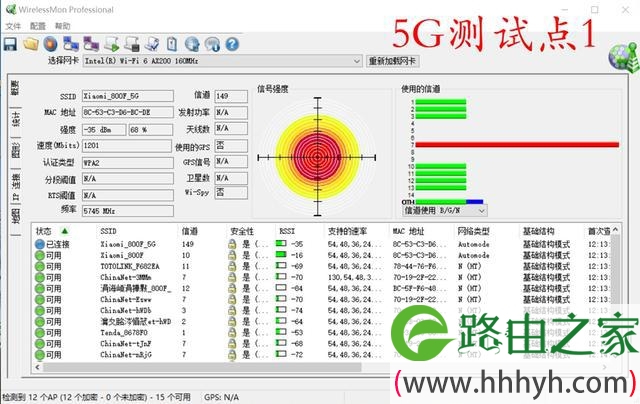640x404 pixels.
Task: Click the green status icon of Tenda_8678F0 row
Action: [40, 333]
